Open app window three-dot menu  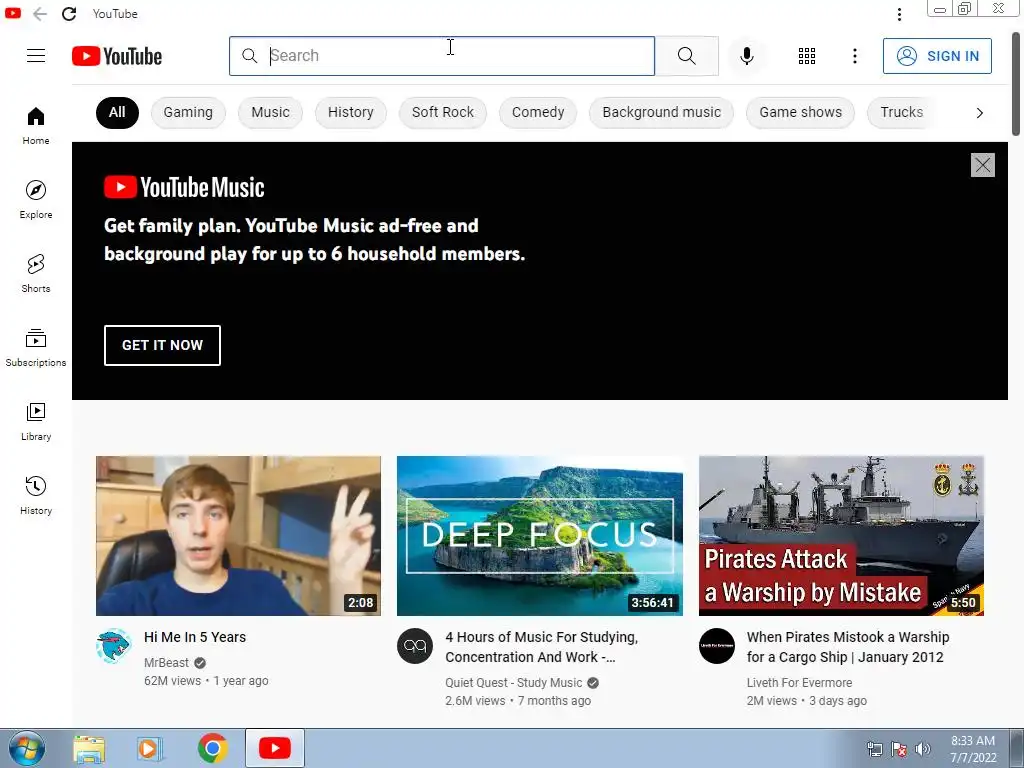pos(899,14)
